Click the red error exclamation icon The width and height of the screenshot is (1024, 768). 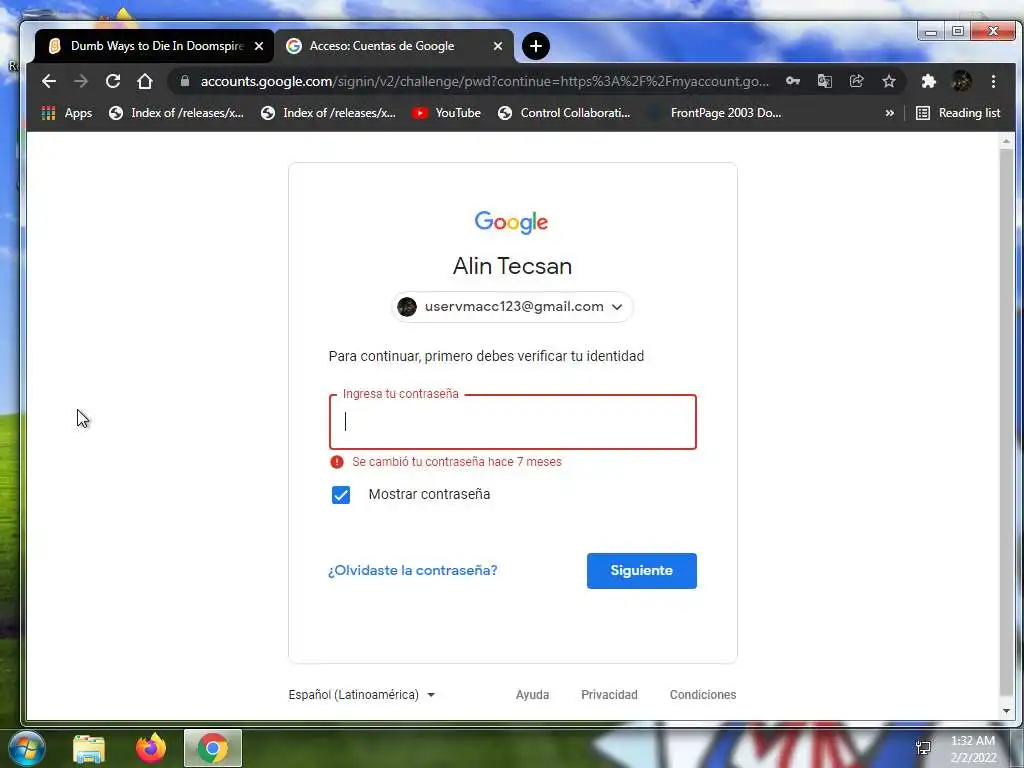[337, 462]
